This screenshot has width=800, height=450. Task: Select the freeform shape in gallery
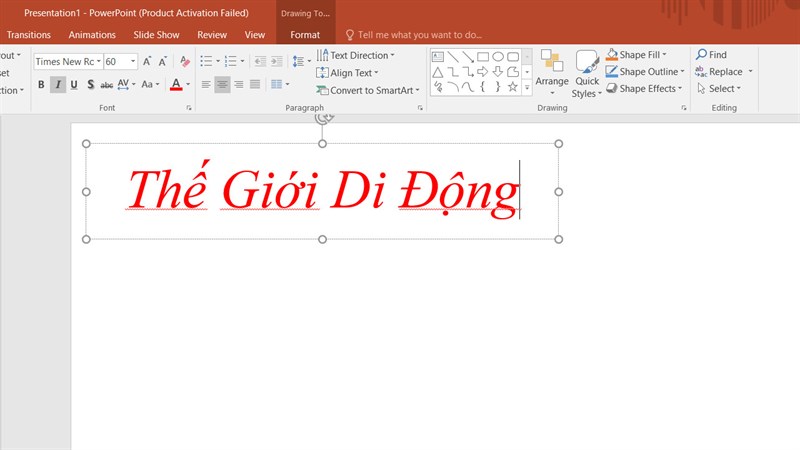pyautogui.click(x=513, y=72)
